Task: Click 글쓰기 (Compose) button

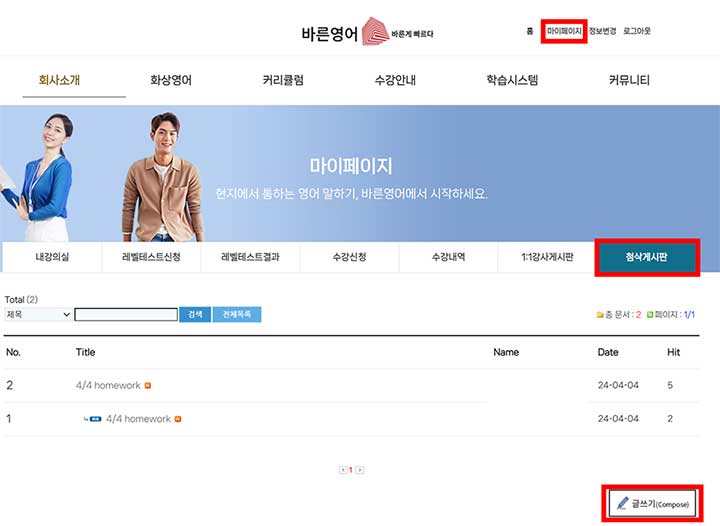Action: coord(654,503)
